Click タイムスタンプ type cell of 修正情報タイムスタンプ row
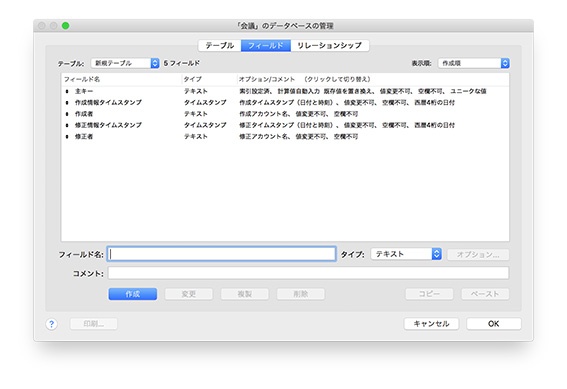This screenshot has height=389, width=567. 205,125
